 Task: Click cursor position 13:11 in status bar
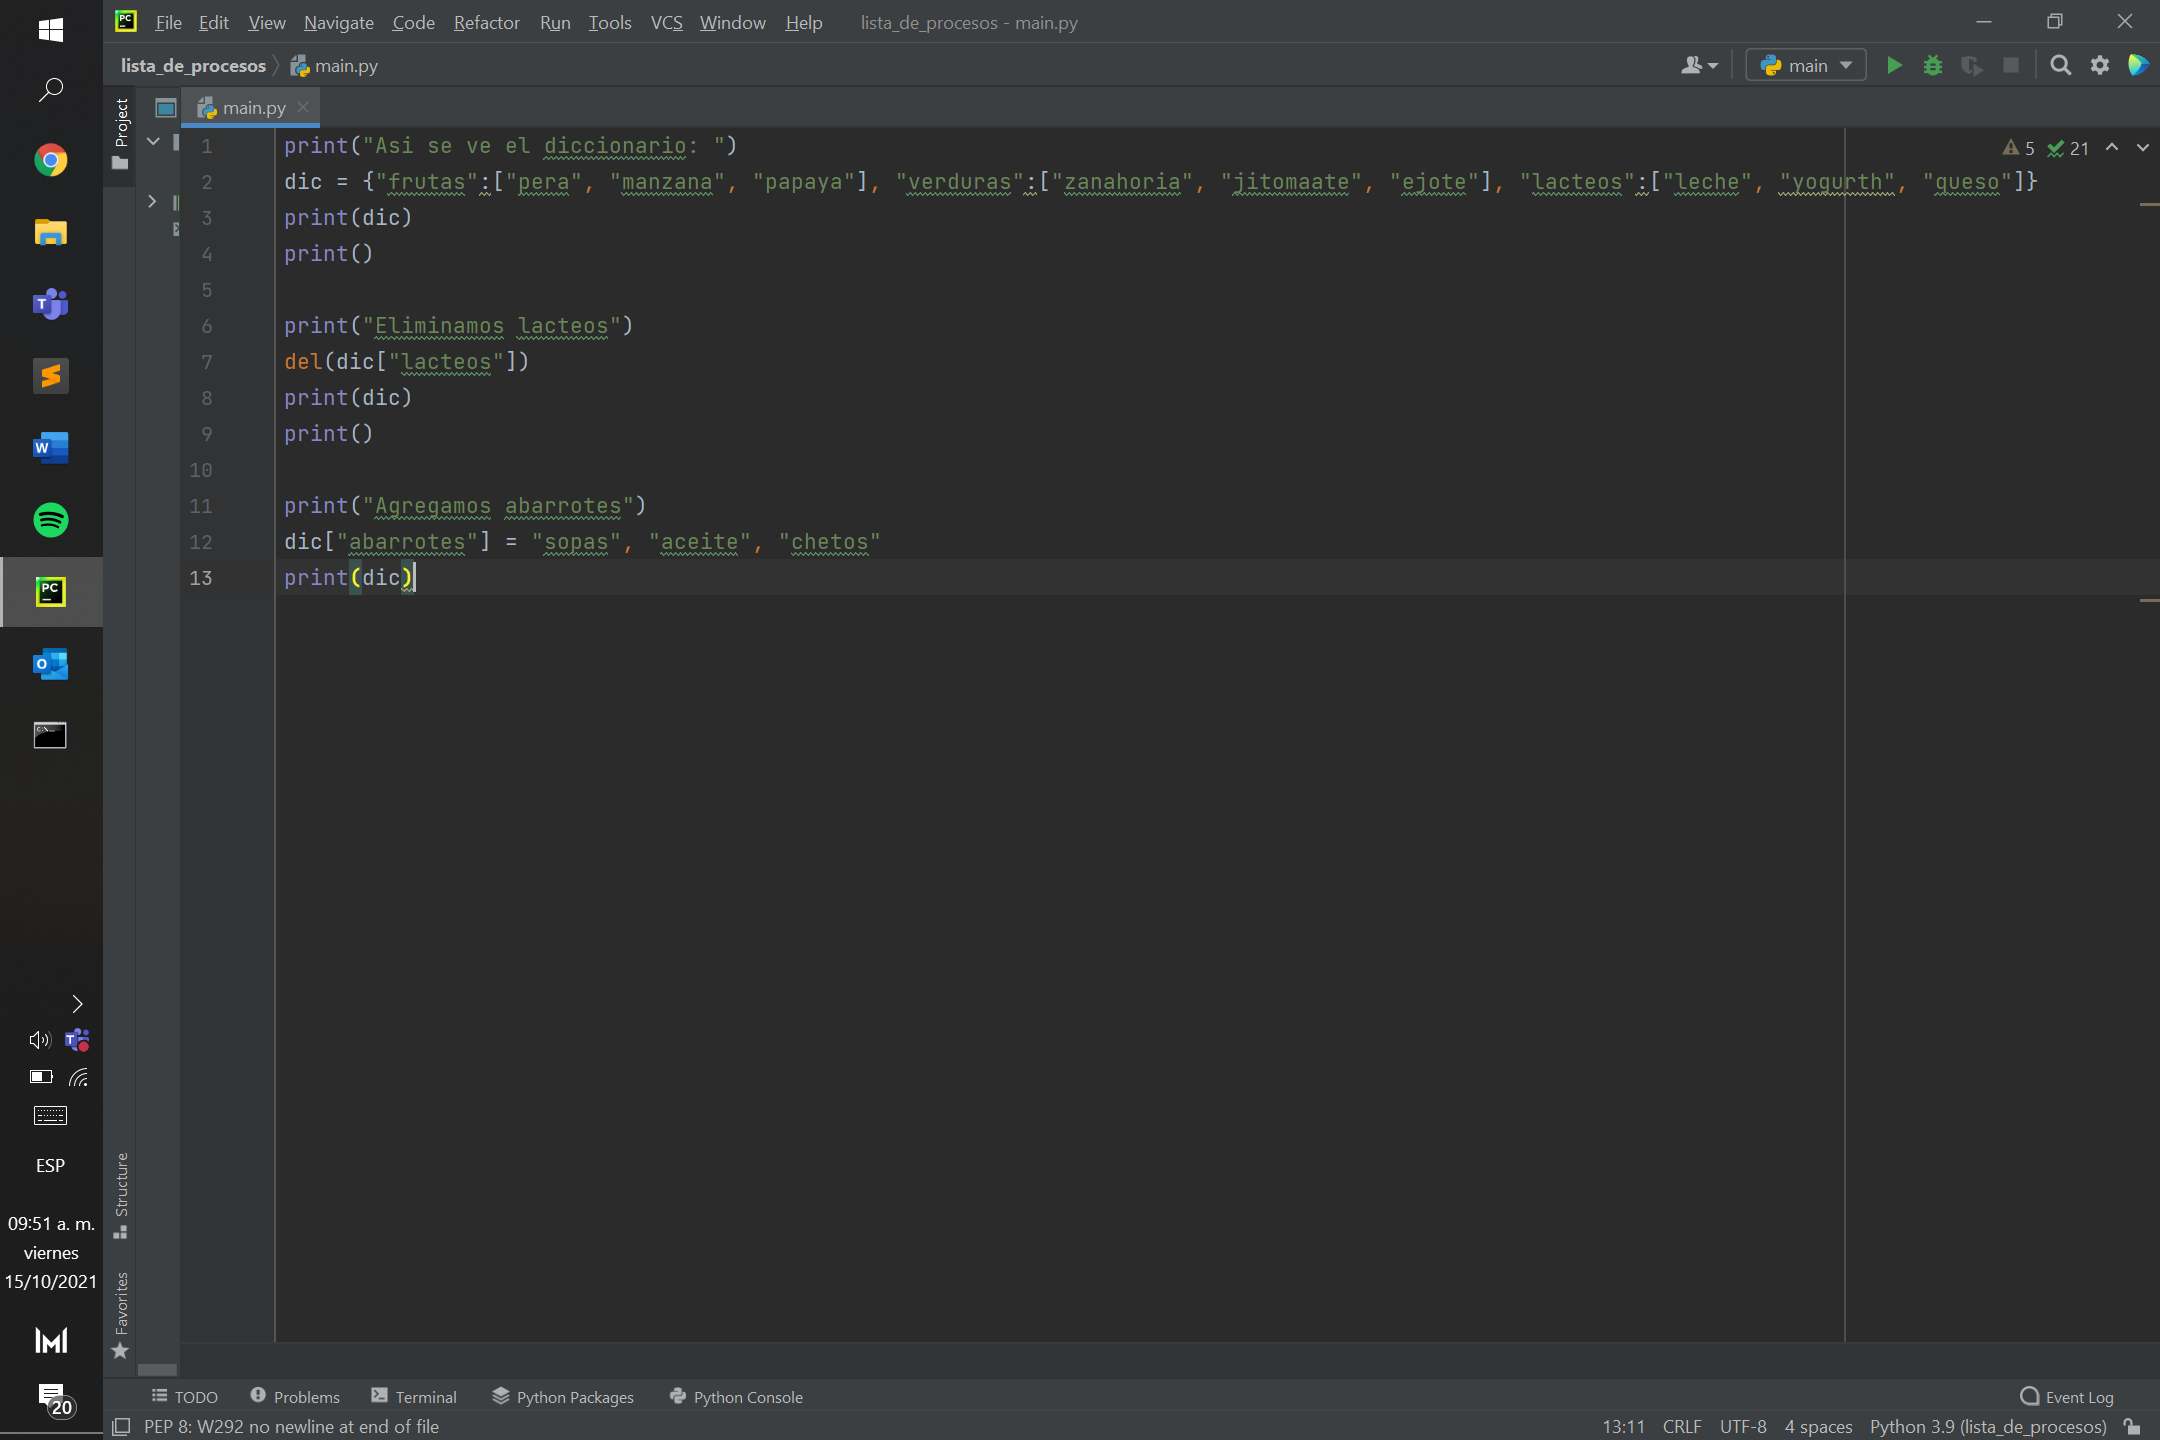[1623, 1427]
